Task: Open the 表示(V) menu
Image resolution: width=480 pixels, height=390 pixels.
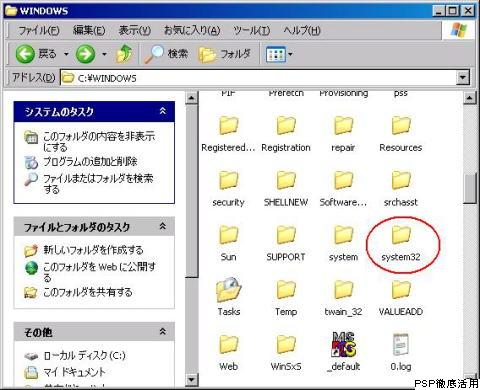Action: pyautogui.click(x=135, y=31)
